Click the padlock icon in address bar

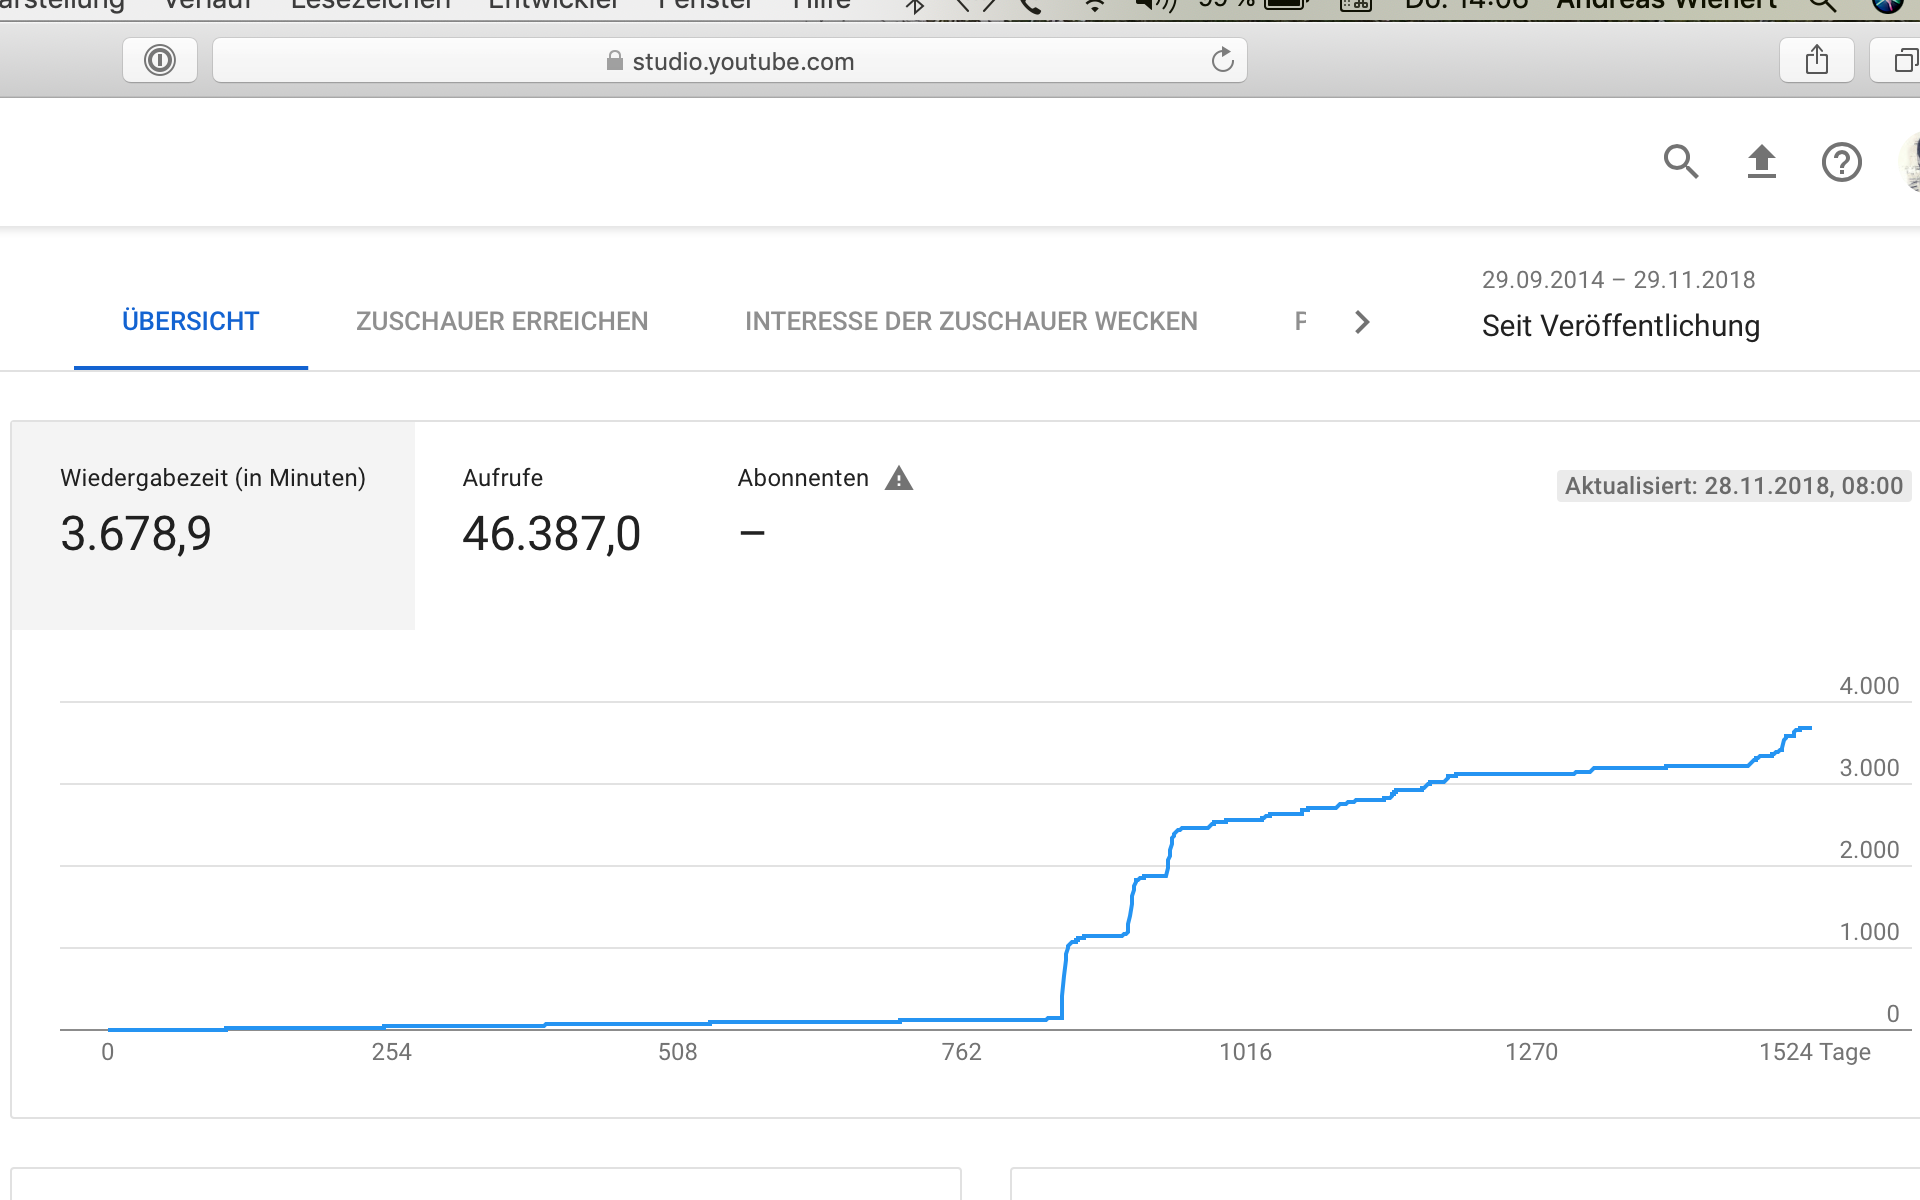coord(614,61)
